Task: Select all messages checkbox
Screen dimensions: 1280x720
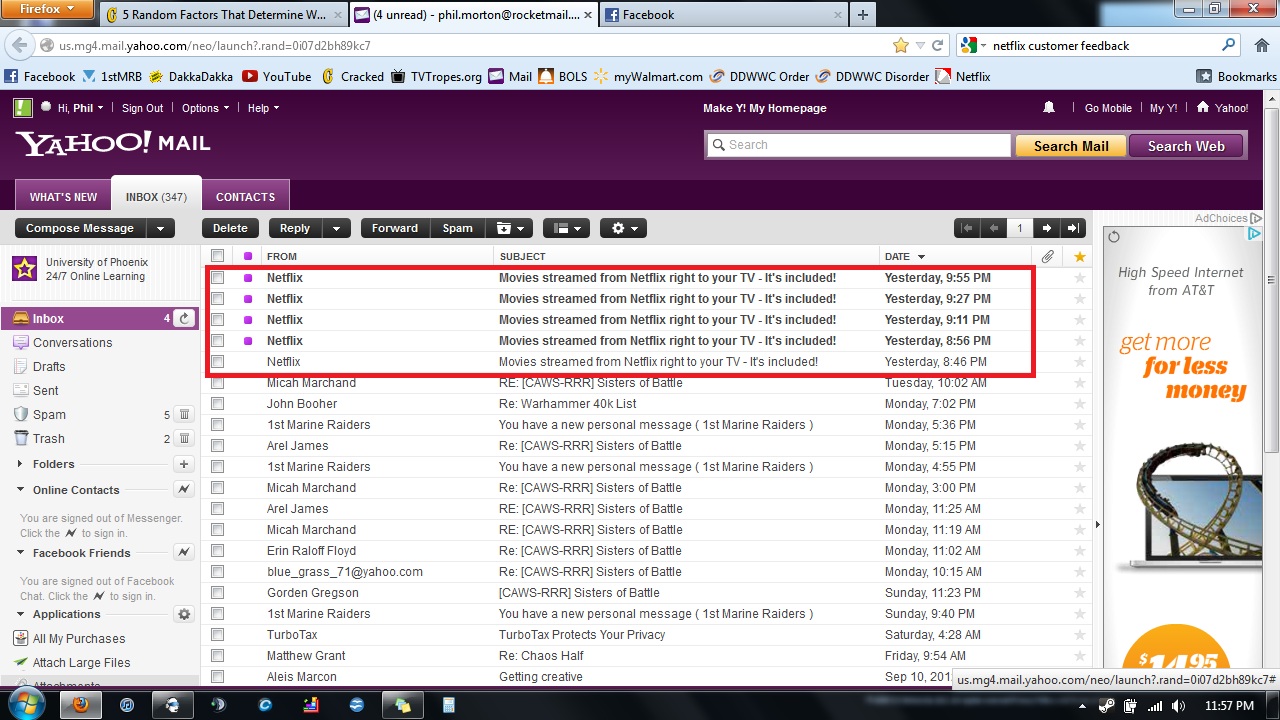Action: (218, 256)
